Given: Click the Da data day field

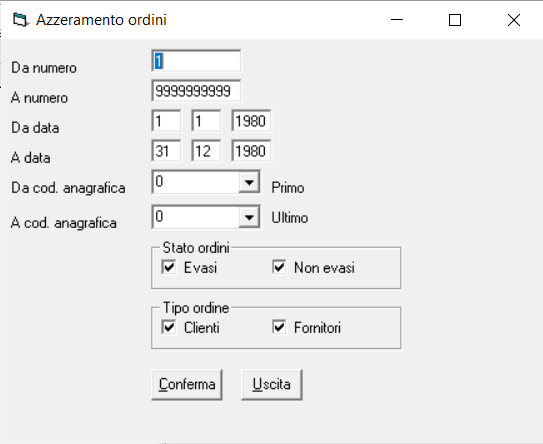Looking at the screenshot, I should tap(166, 121).
